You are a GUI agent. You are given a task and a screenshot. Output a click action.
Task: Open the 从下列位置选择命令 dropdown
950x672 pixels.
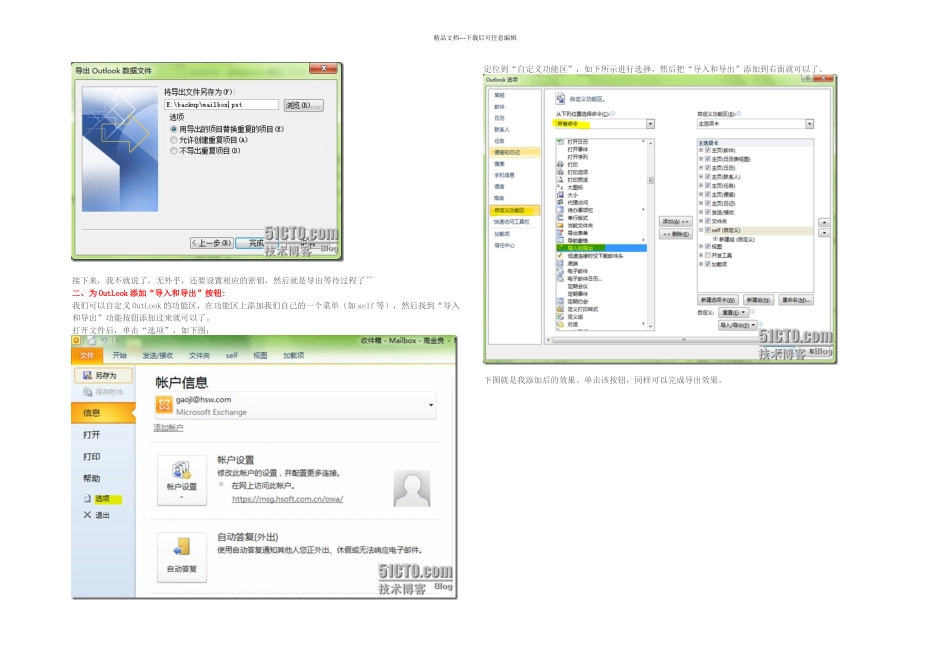pyautogui.click(x=605, y=124)
